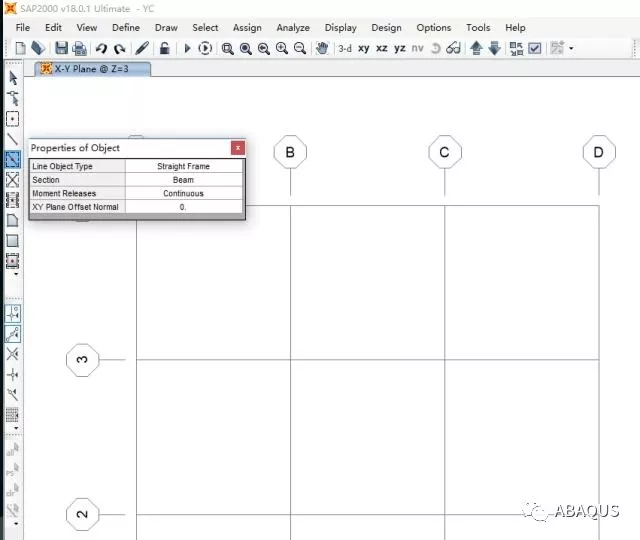Activate the Pan hand tool
Viewport: 640px width, 540px height.
(x=322, y=48)
